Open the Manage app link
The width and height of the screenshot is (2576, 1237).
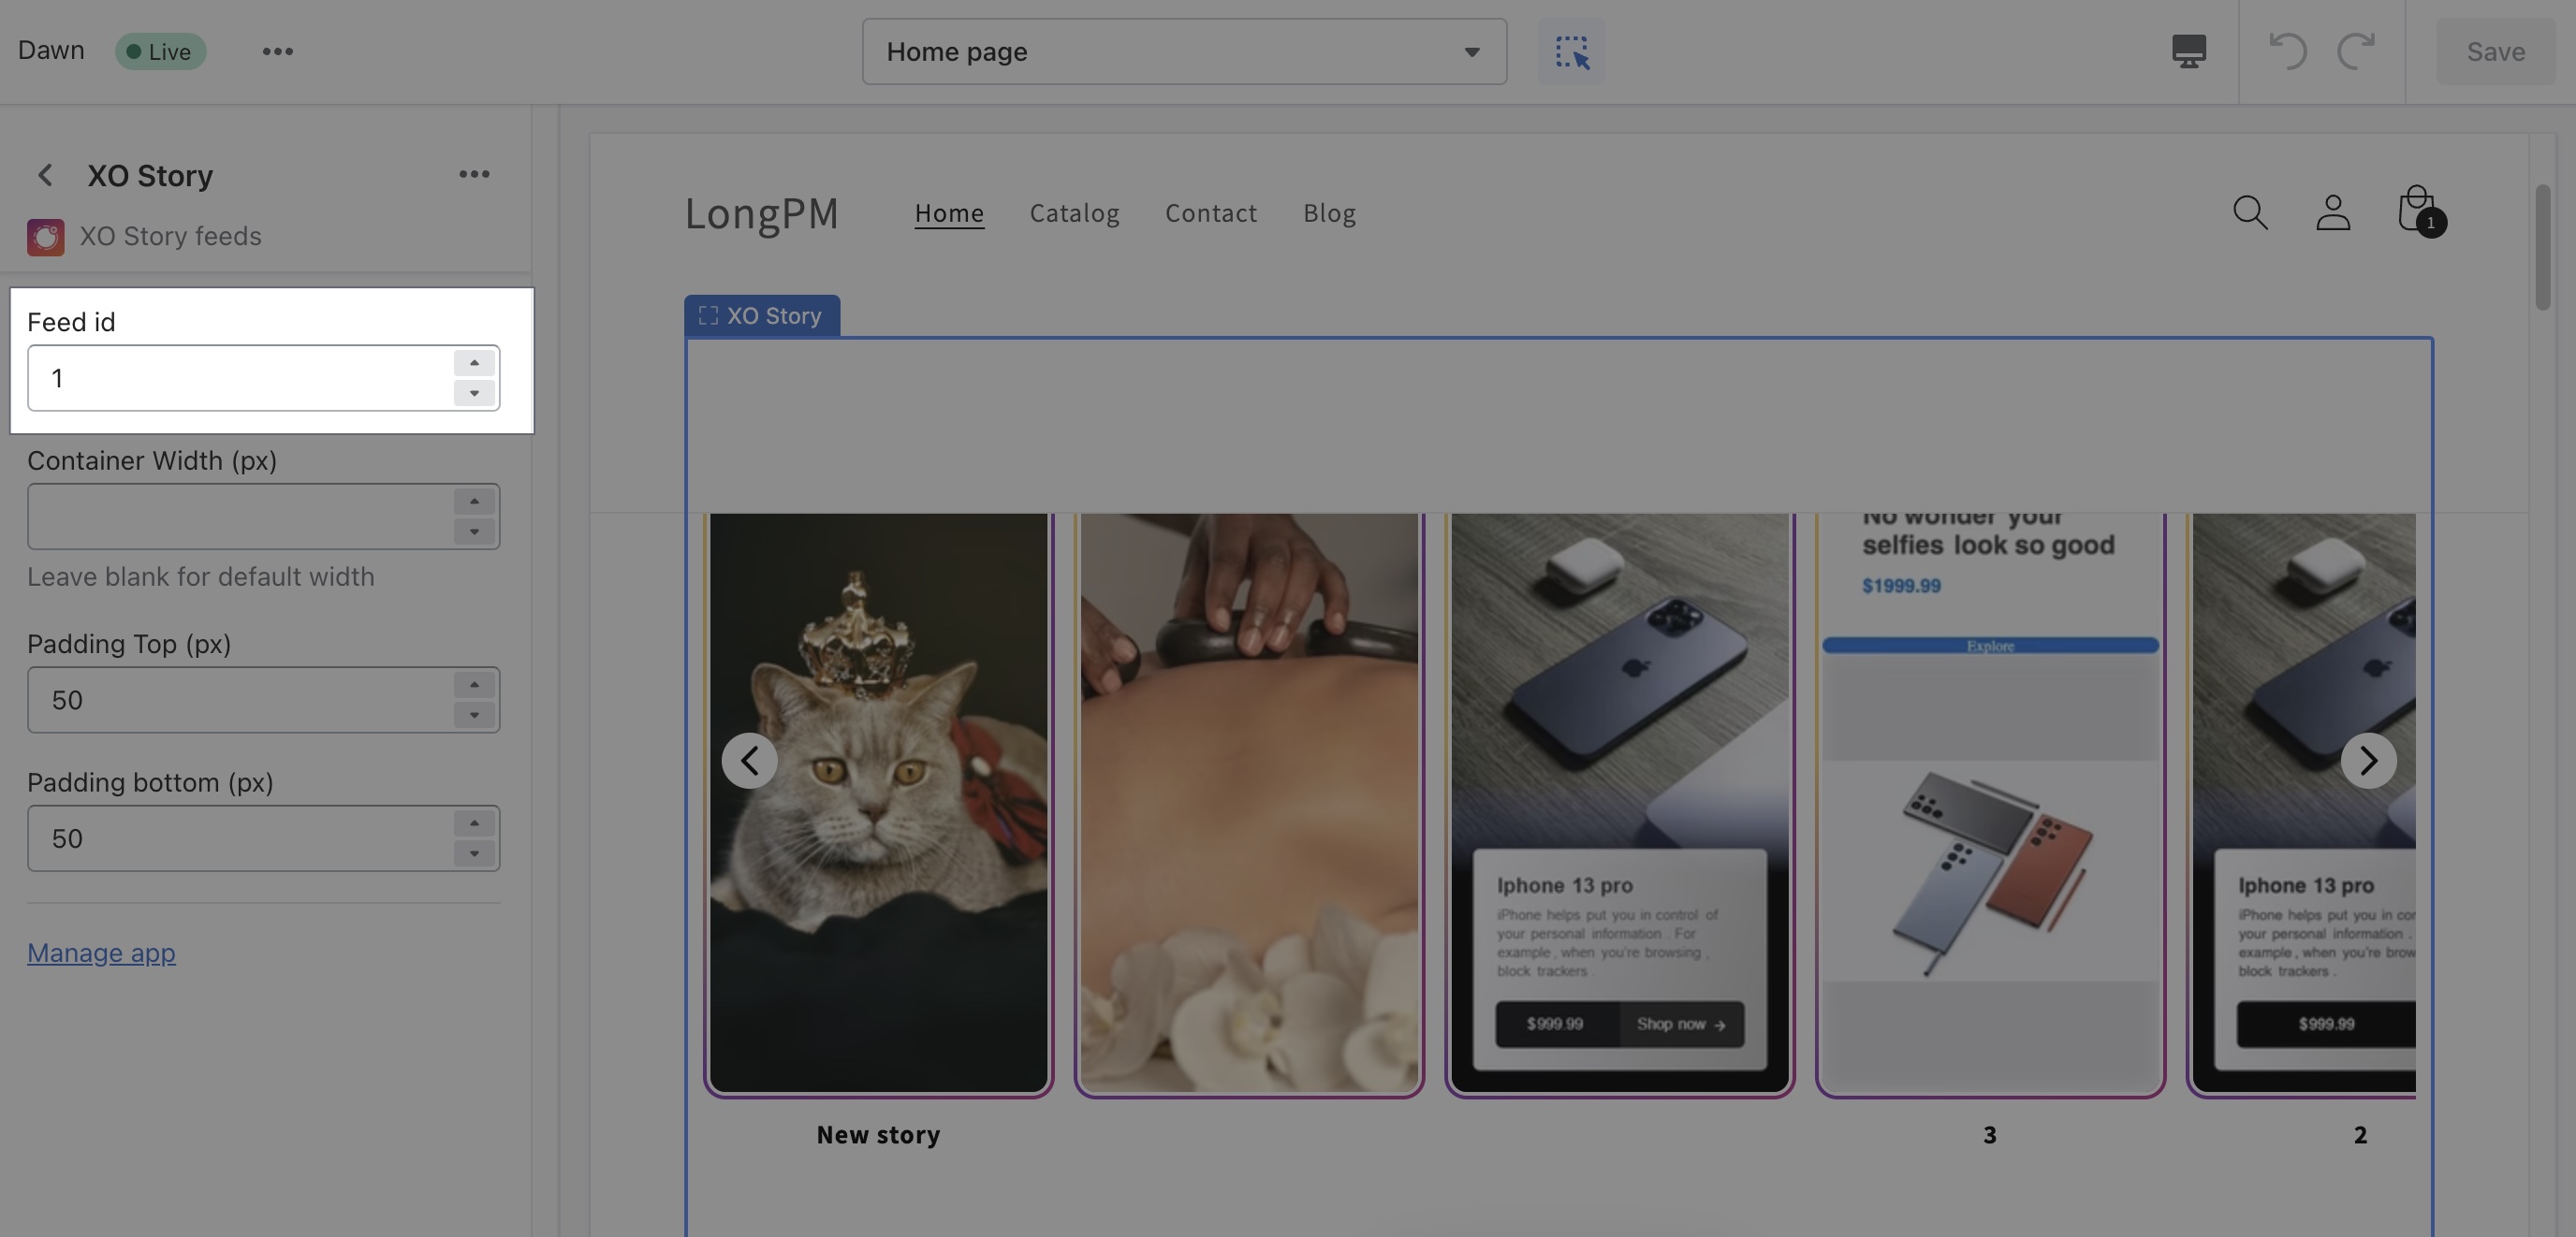[100, 952]
